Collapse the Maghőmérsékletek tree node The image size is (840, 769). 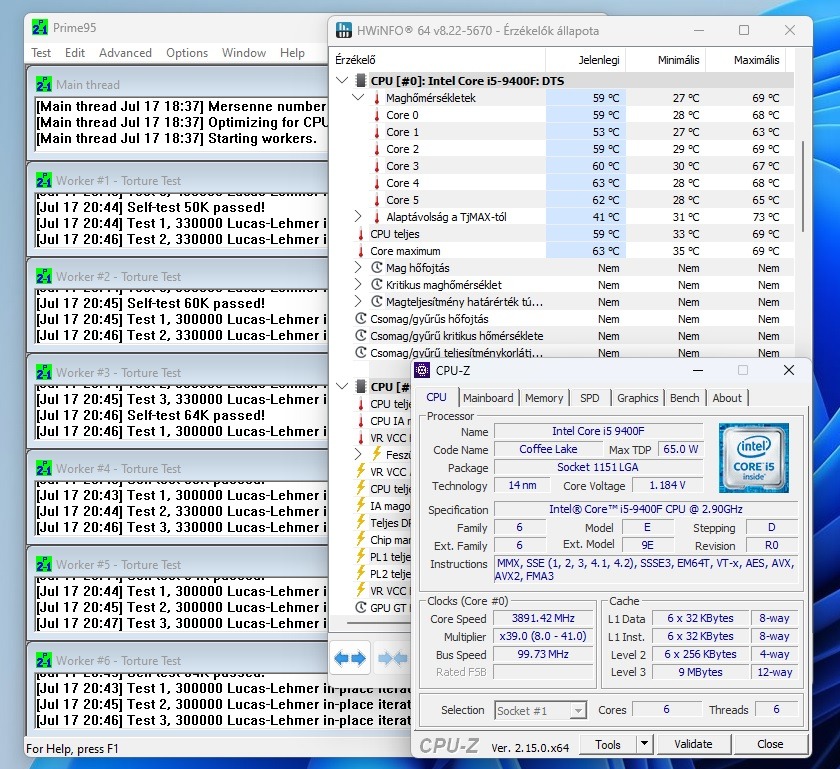(358, 98)
